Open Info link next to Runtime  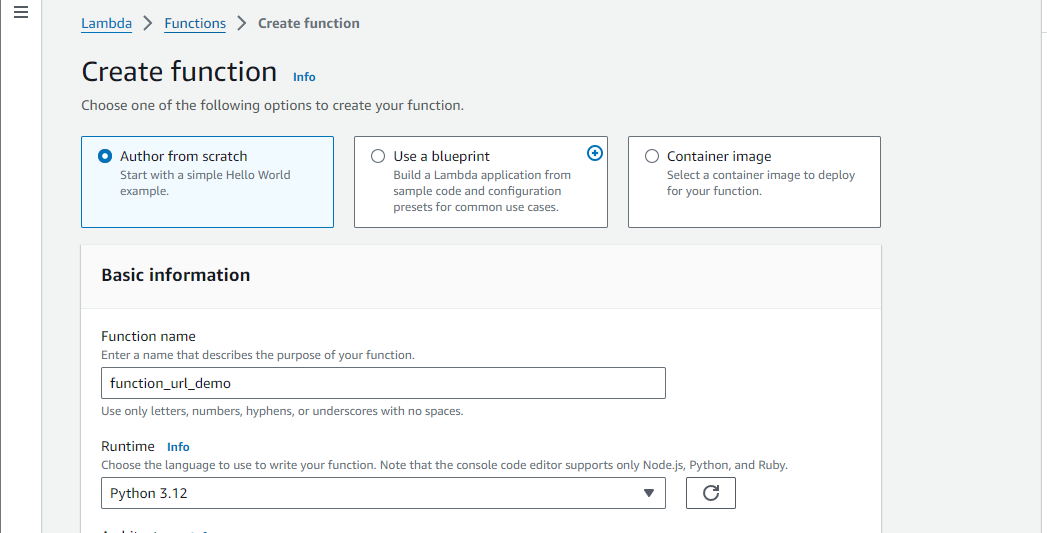(178, 447)
